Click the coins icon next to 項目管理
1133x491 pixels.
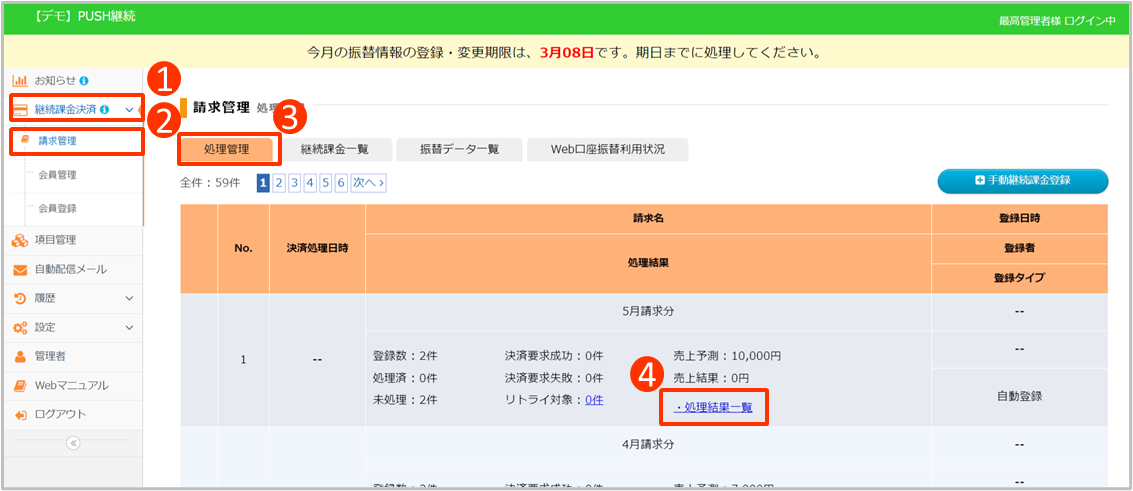tap(20, 240)
